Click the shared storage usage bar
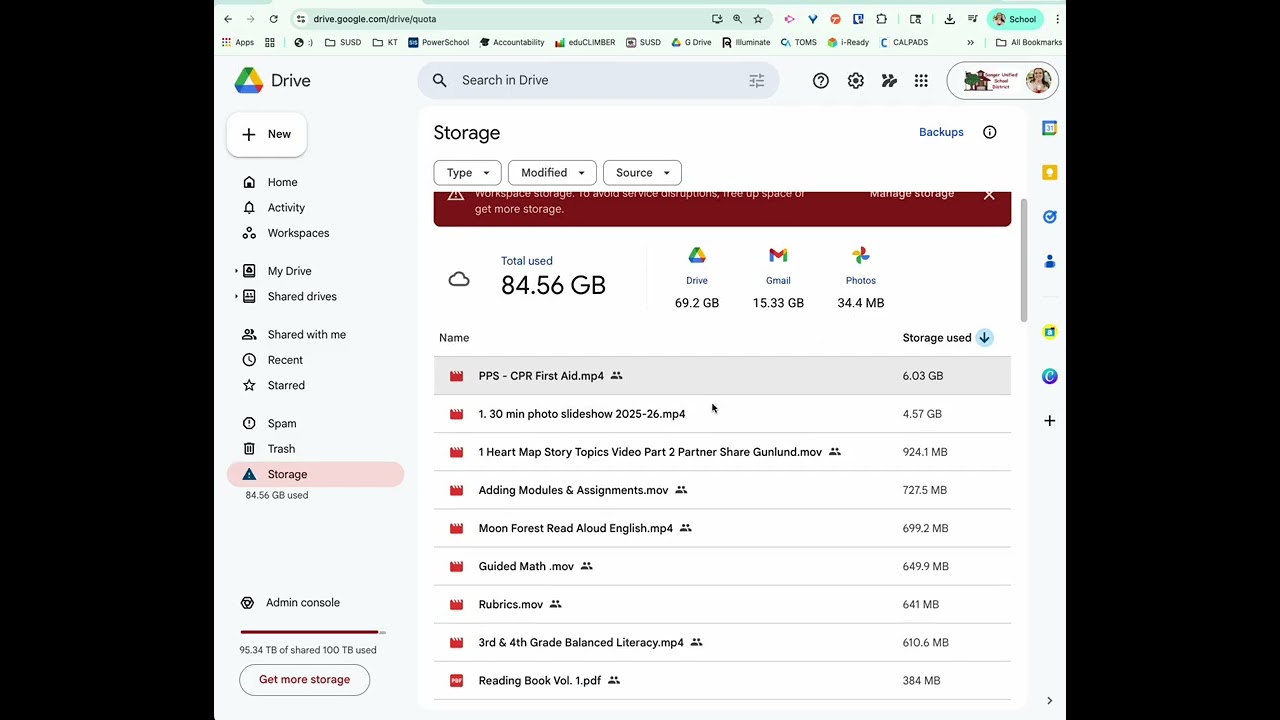This screenshot has height=720, width=1280. 313,632
